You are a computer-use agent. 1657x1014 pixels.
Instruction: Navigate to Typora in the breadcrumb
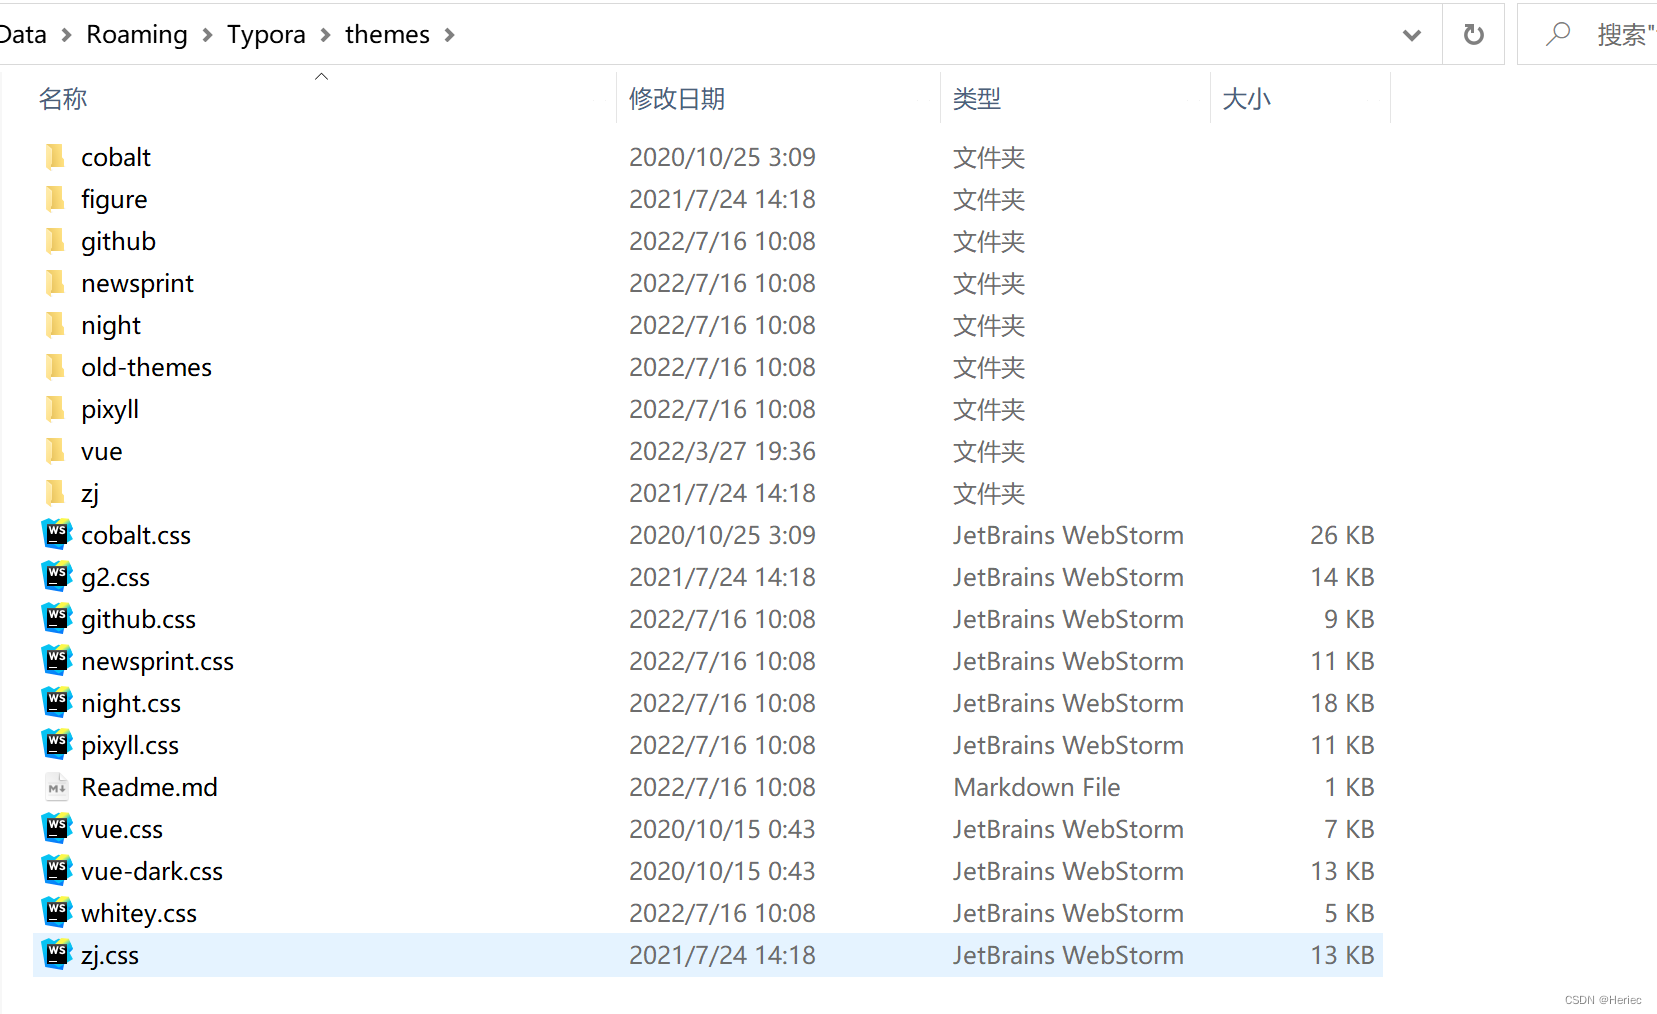click(x=266, y=35)
